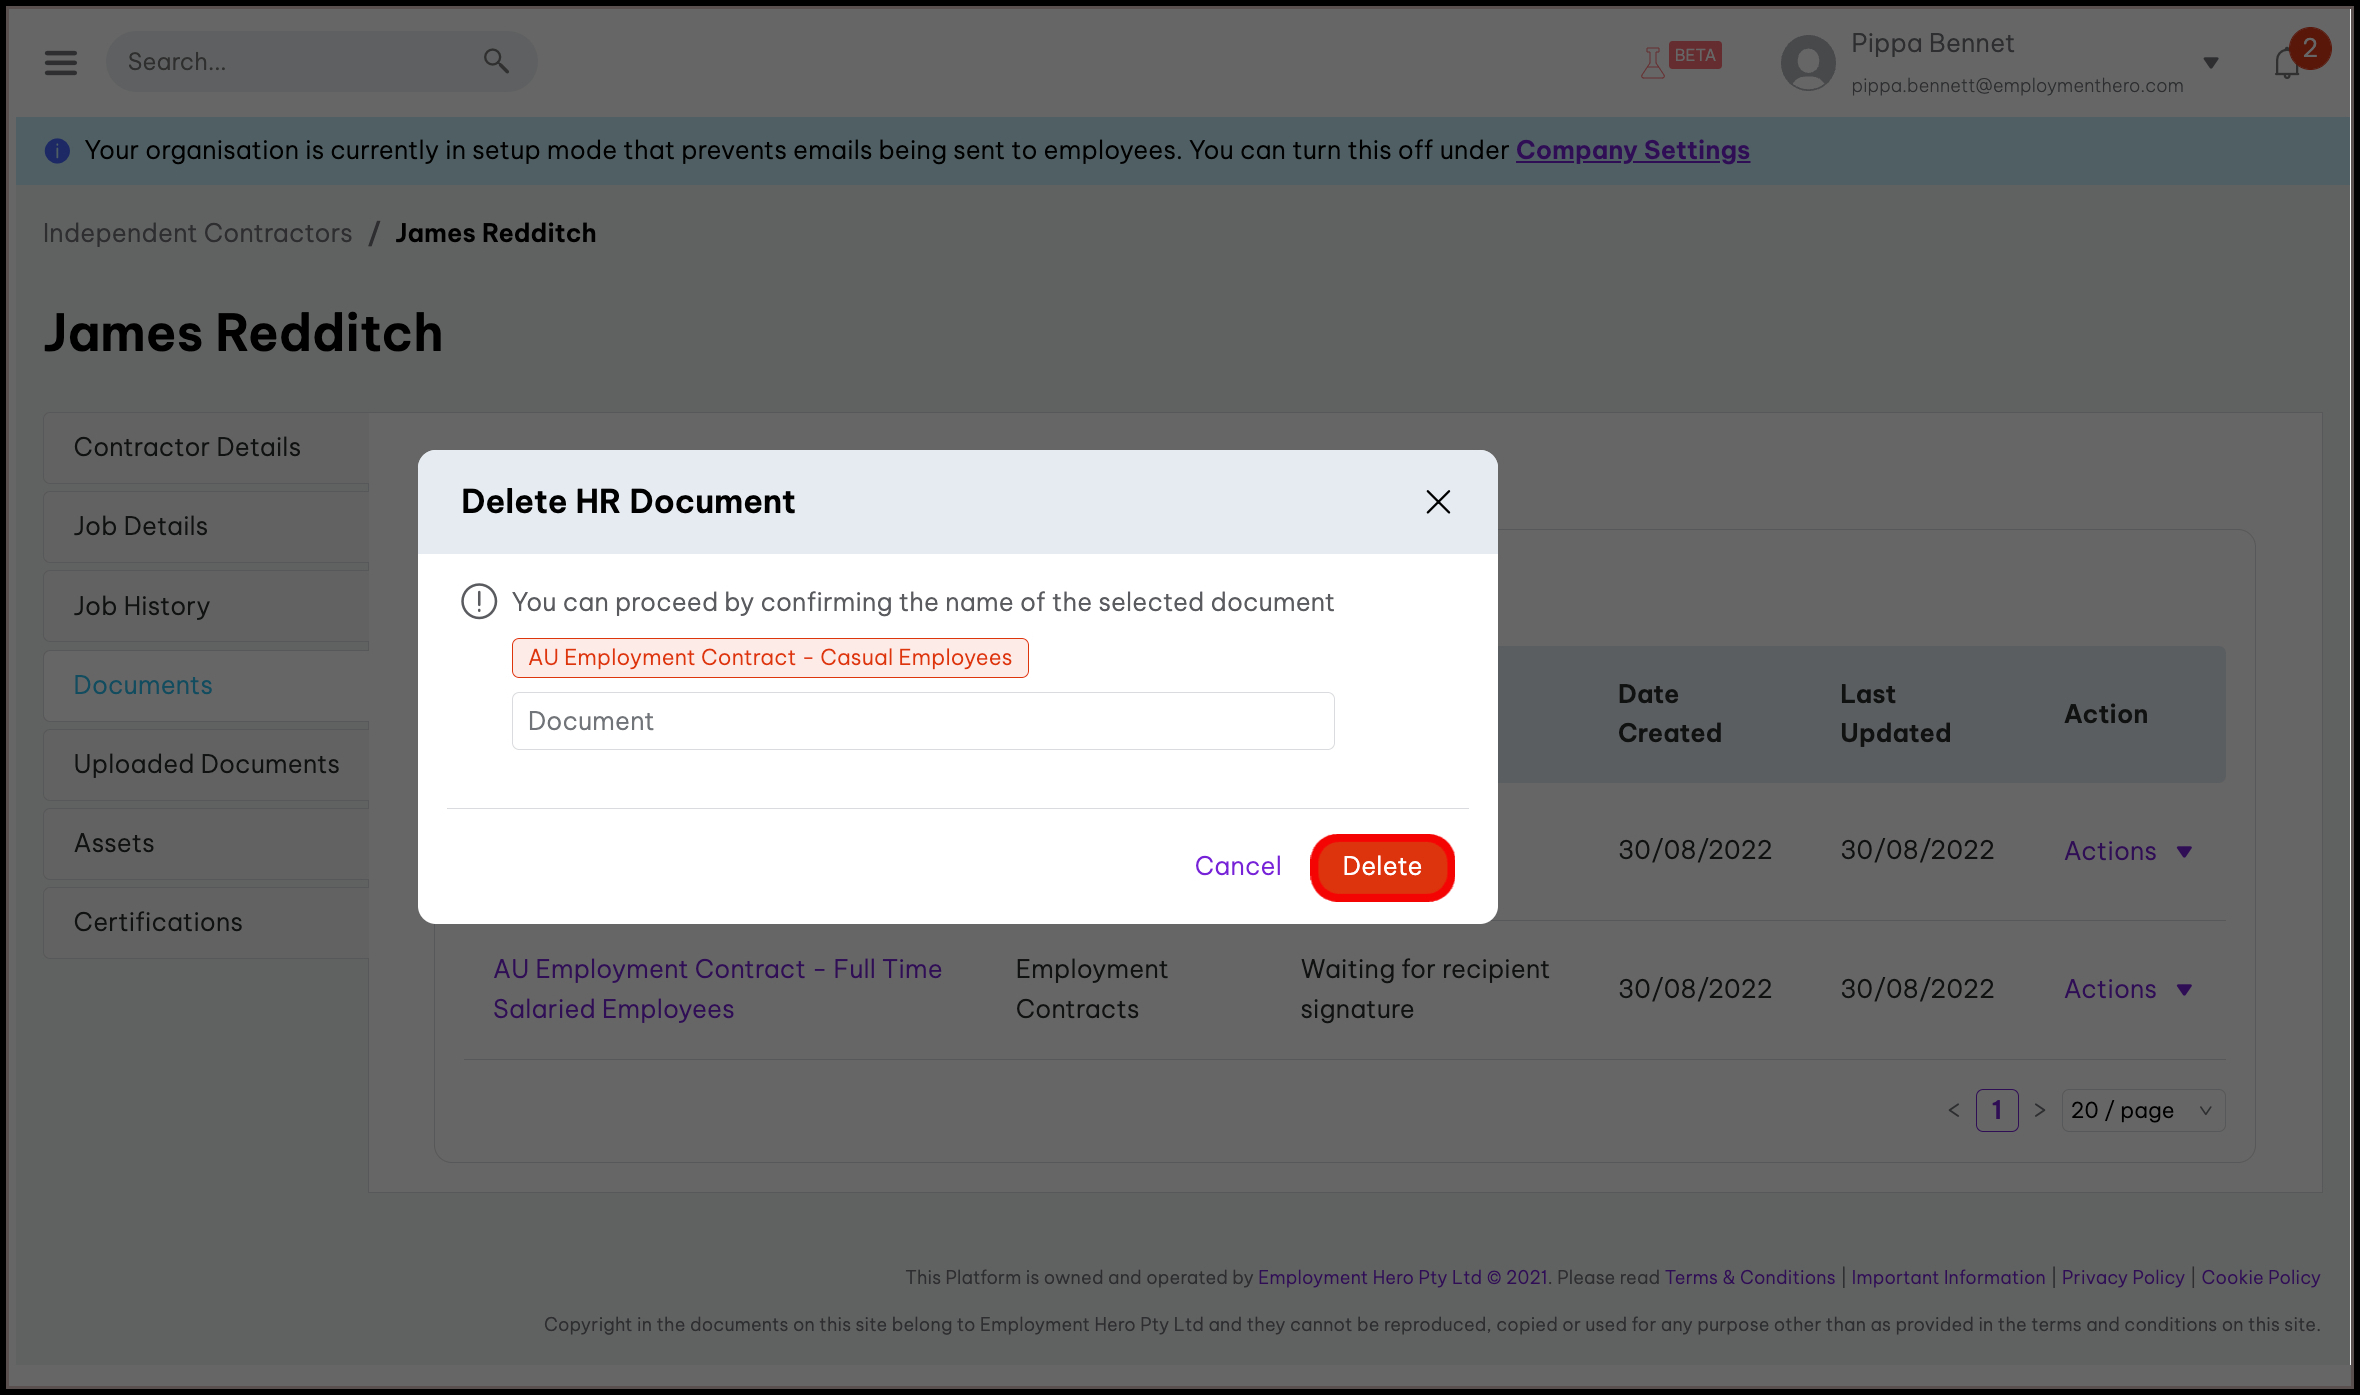Open the 20 / page size selector

2142,1110
